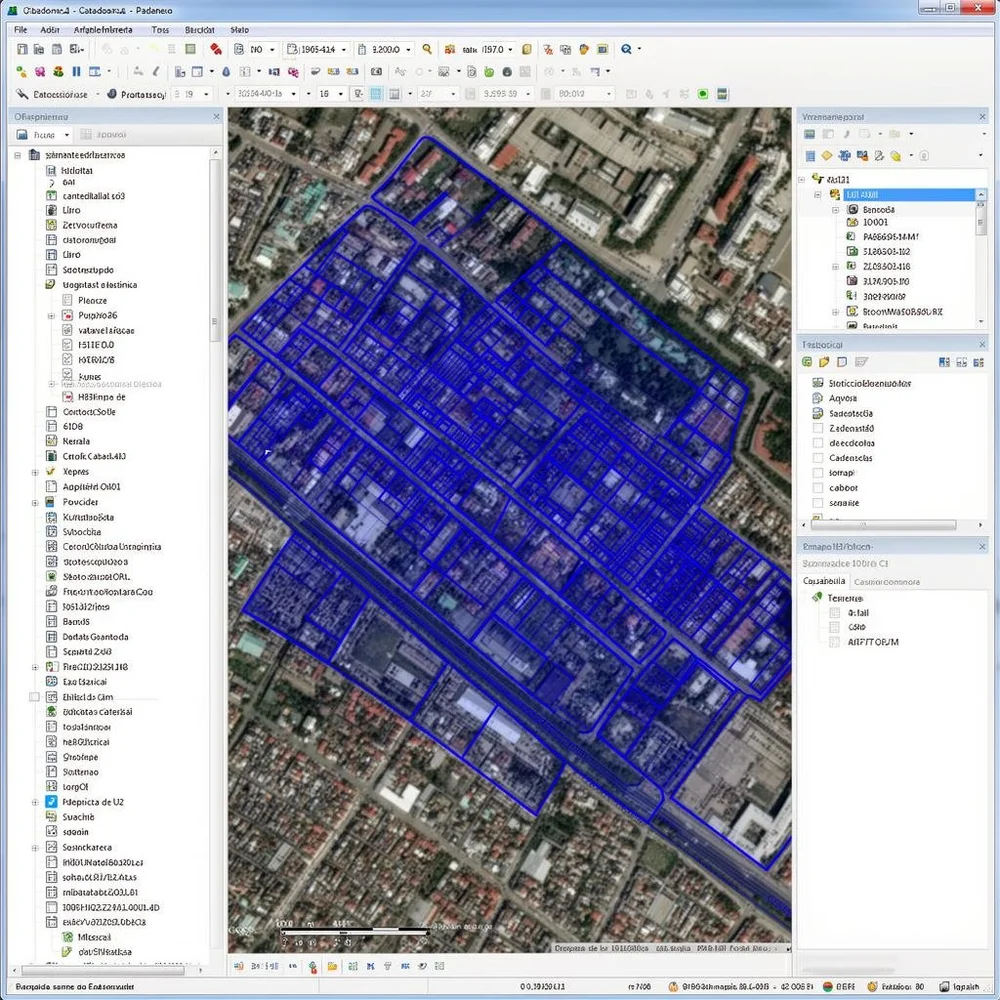Click the left panel horizontal scrollbar
1000x1000 pixels.
[x=103, y=971]
